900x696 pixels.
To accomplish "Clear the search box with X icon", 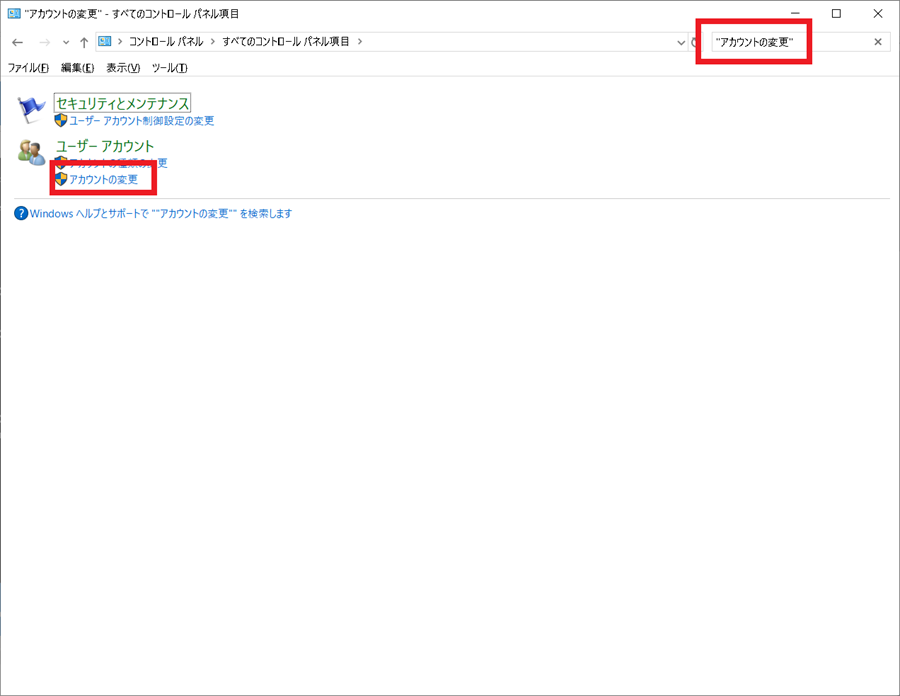I will (x=878, y=42).
